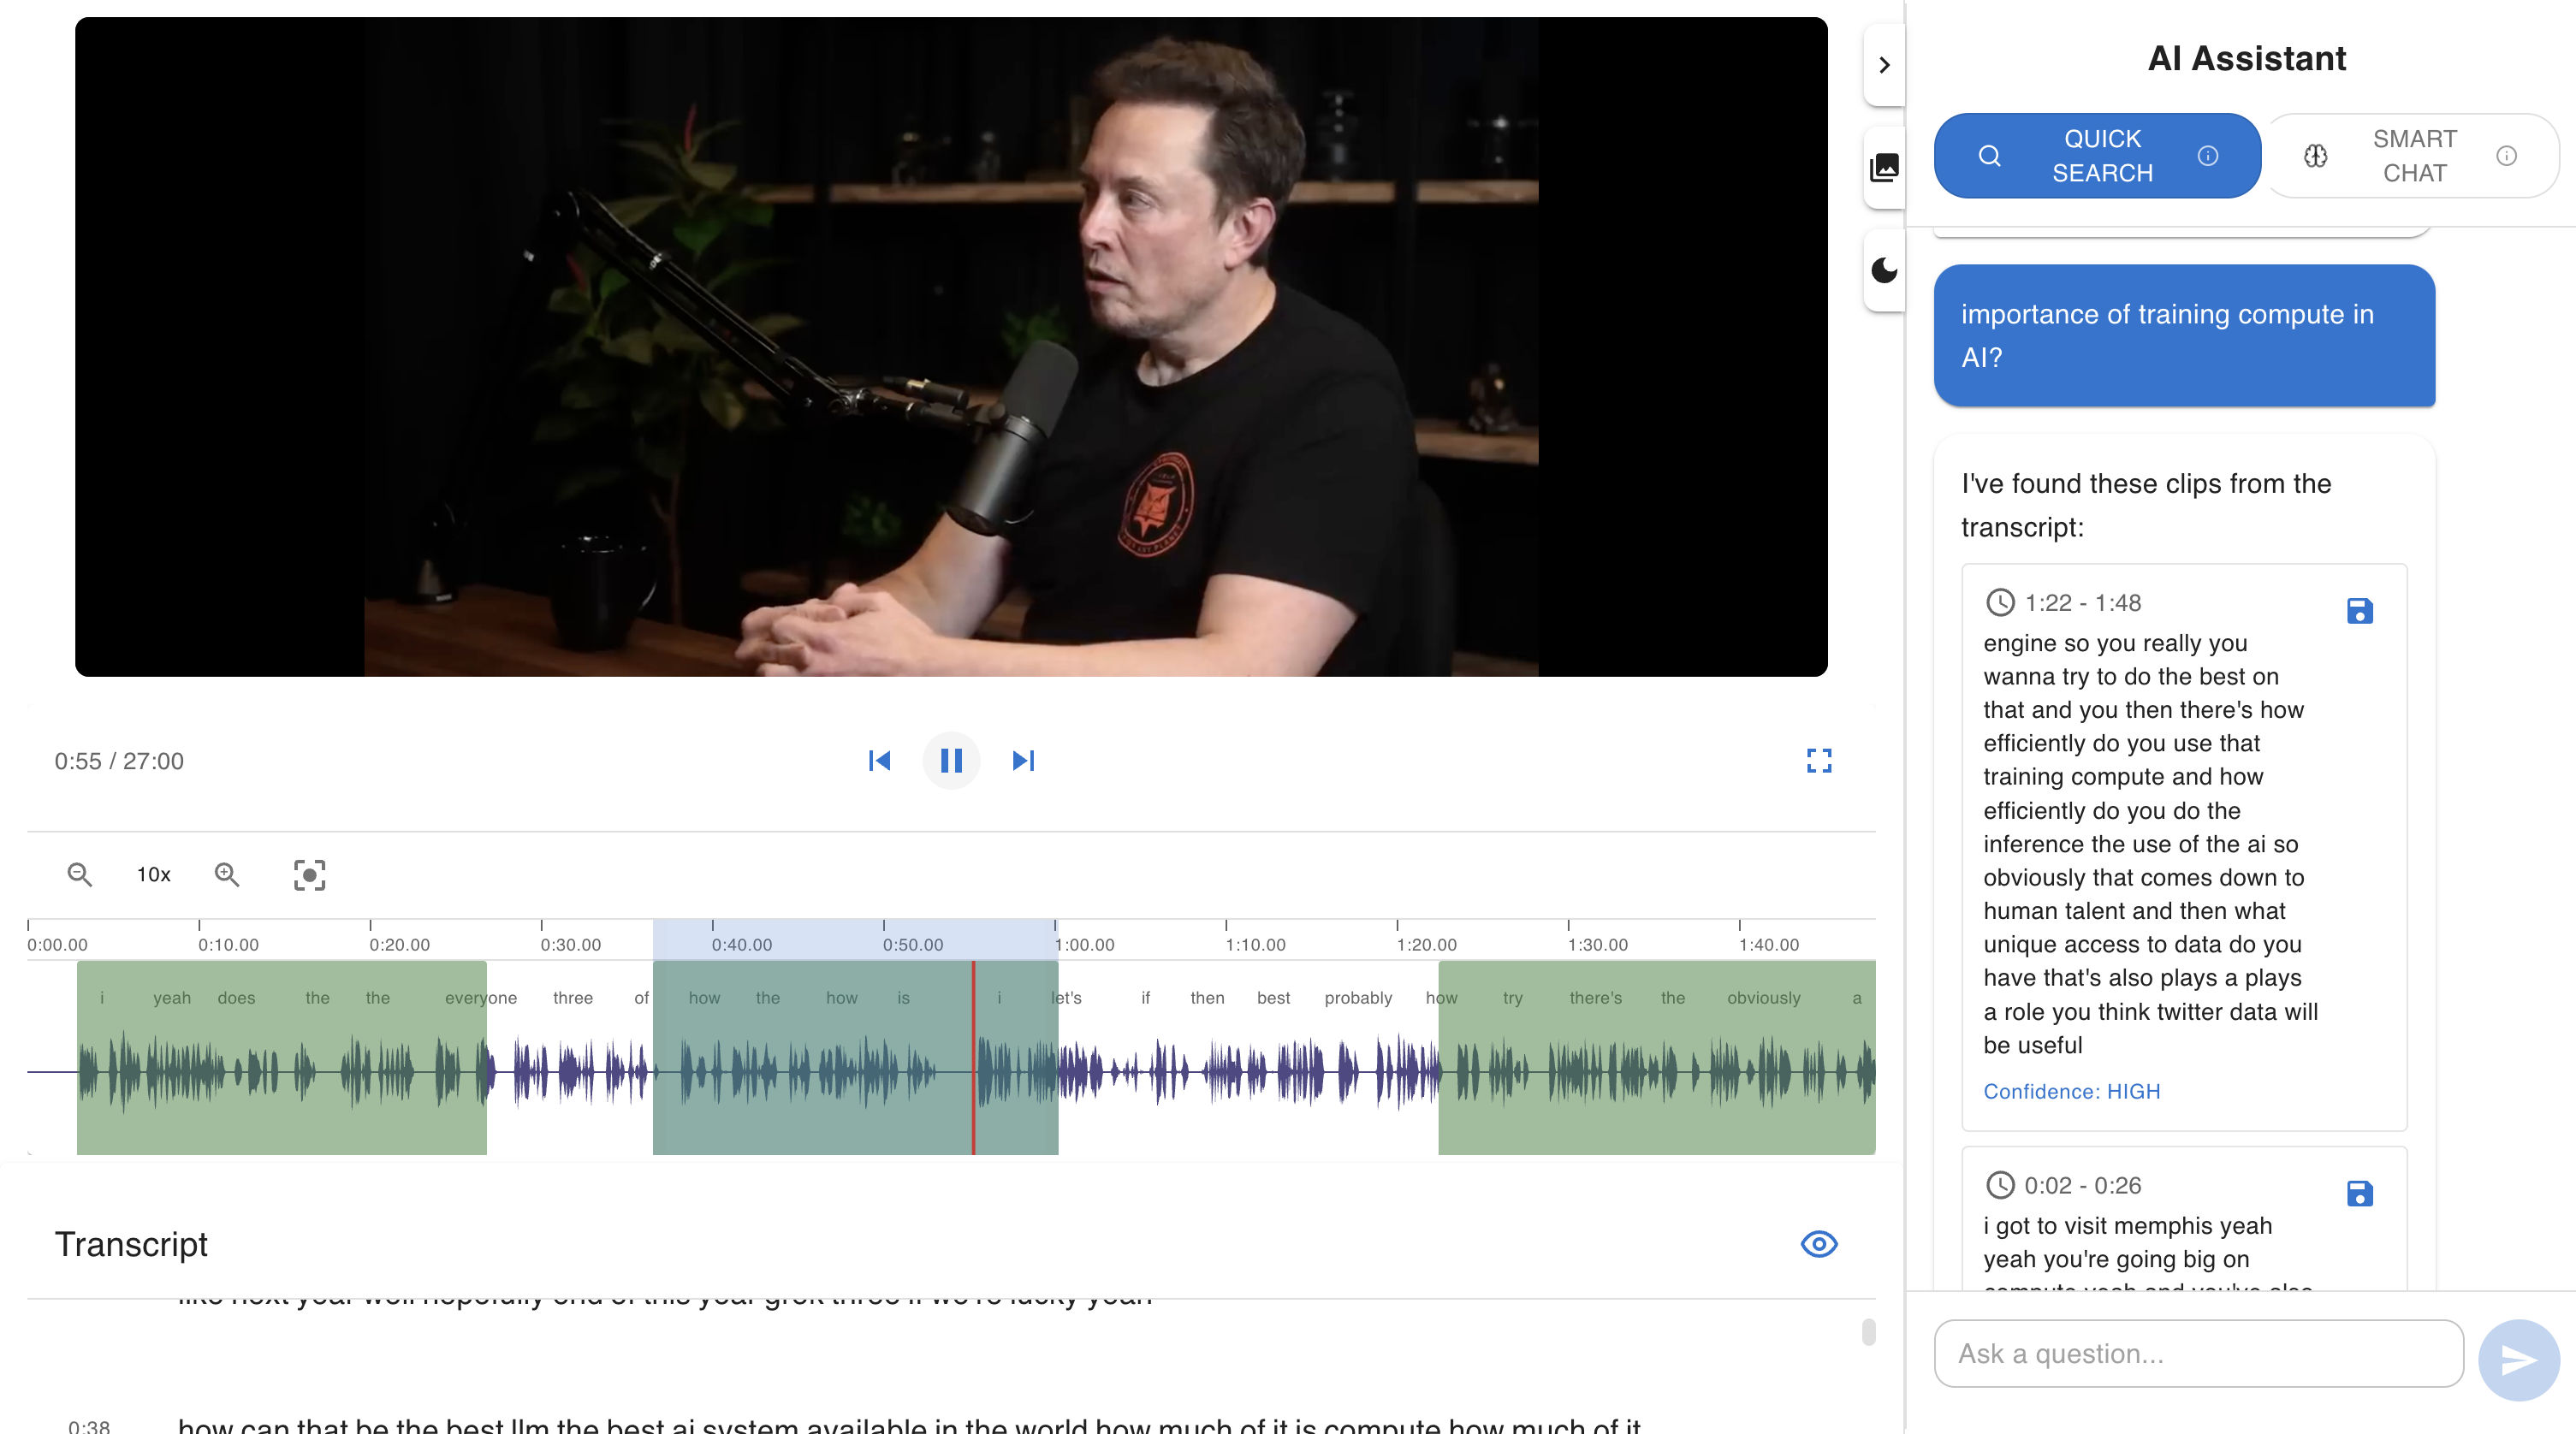Show Smart Chat info tooltip
This screenshot has width=2576, height=1434.
pos(2506,156)
